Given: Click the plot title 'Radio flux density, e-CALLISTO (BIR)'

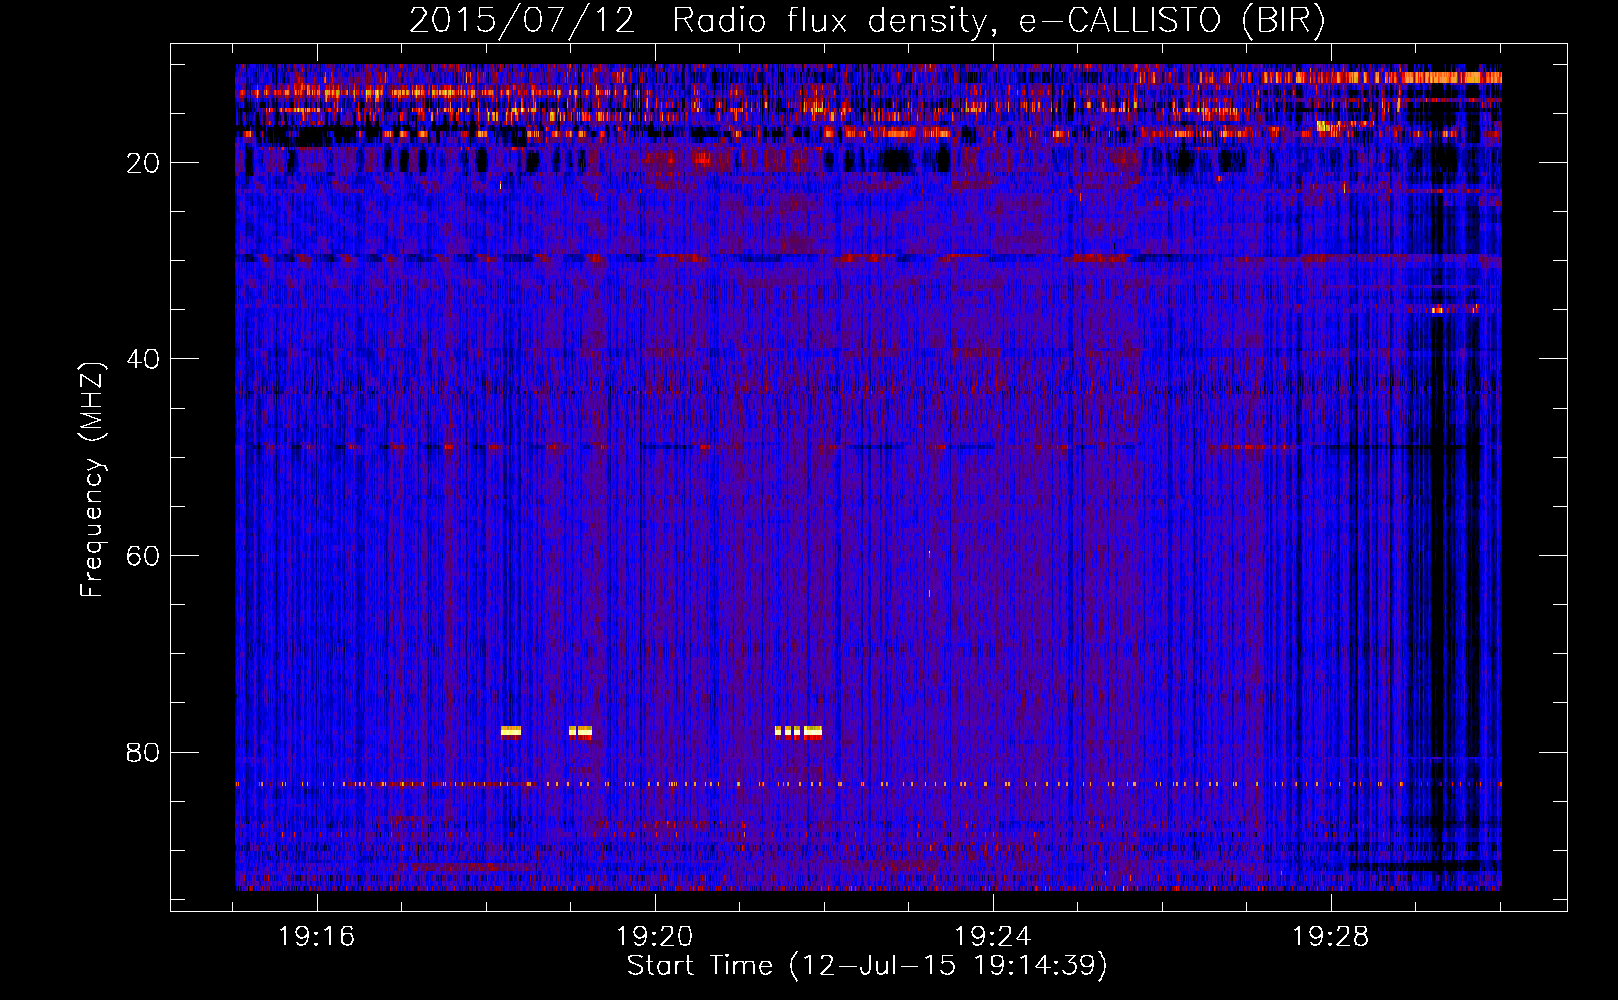Looking at the screenshot, I should [999, 21].
